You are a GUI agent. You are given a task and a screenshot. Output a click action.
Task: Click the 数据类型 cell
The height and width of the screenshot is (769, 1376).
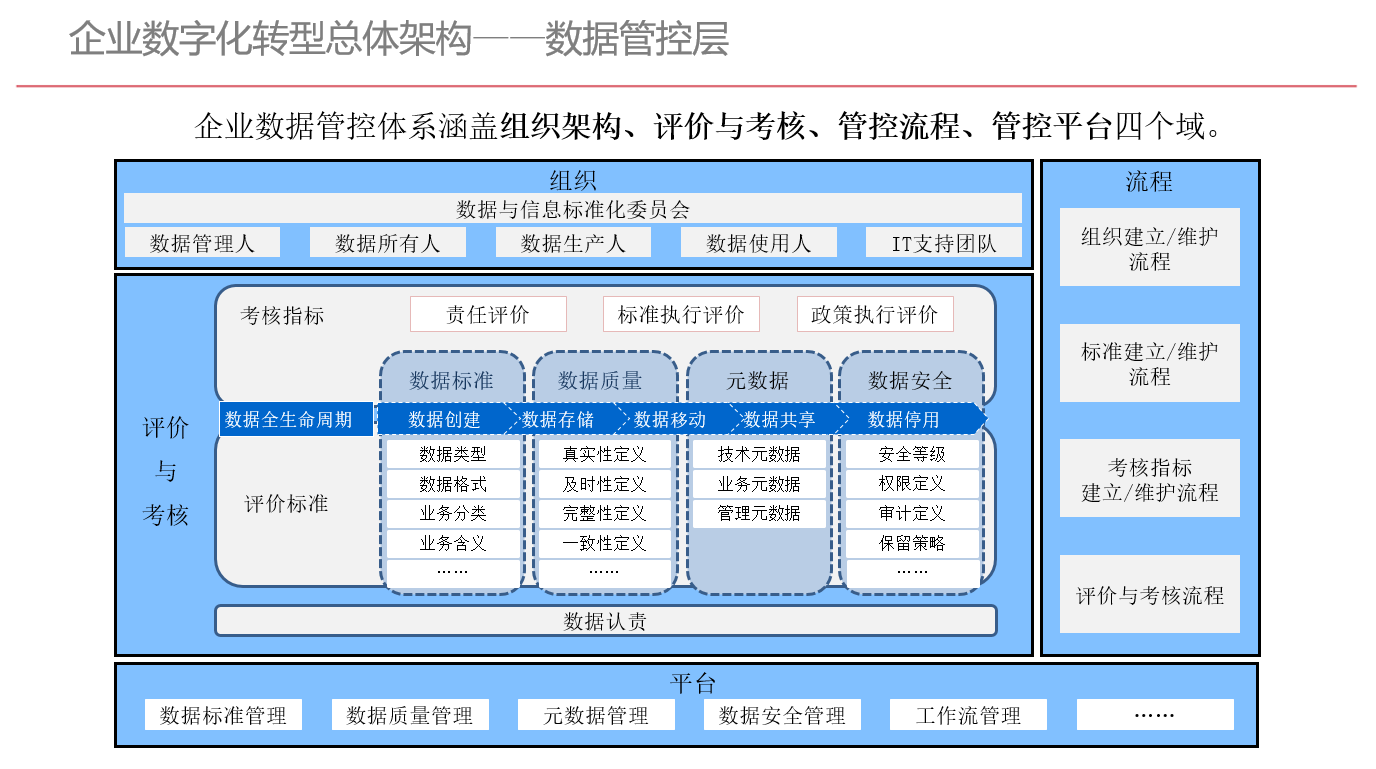pos(453,454)
